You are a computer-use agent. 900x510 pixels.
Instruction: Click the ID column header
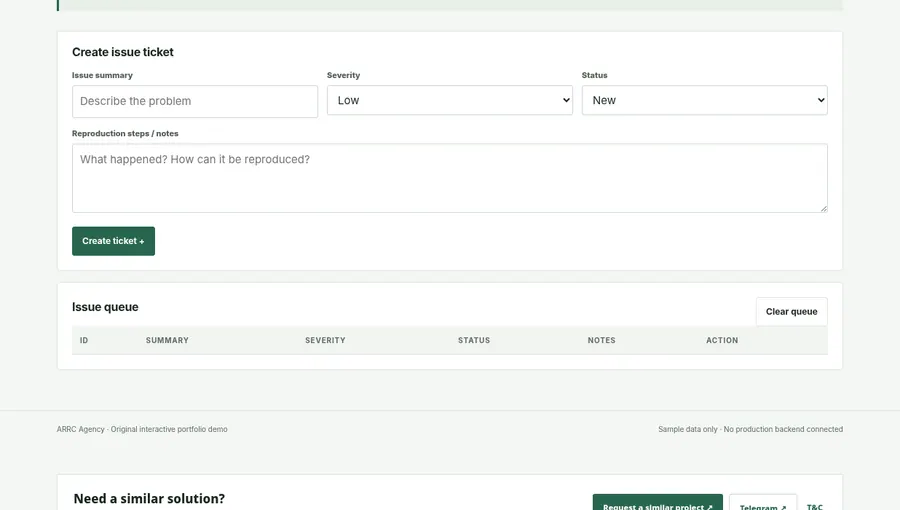click(x=84, y=340)
